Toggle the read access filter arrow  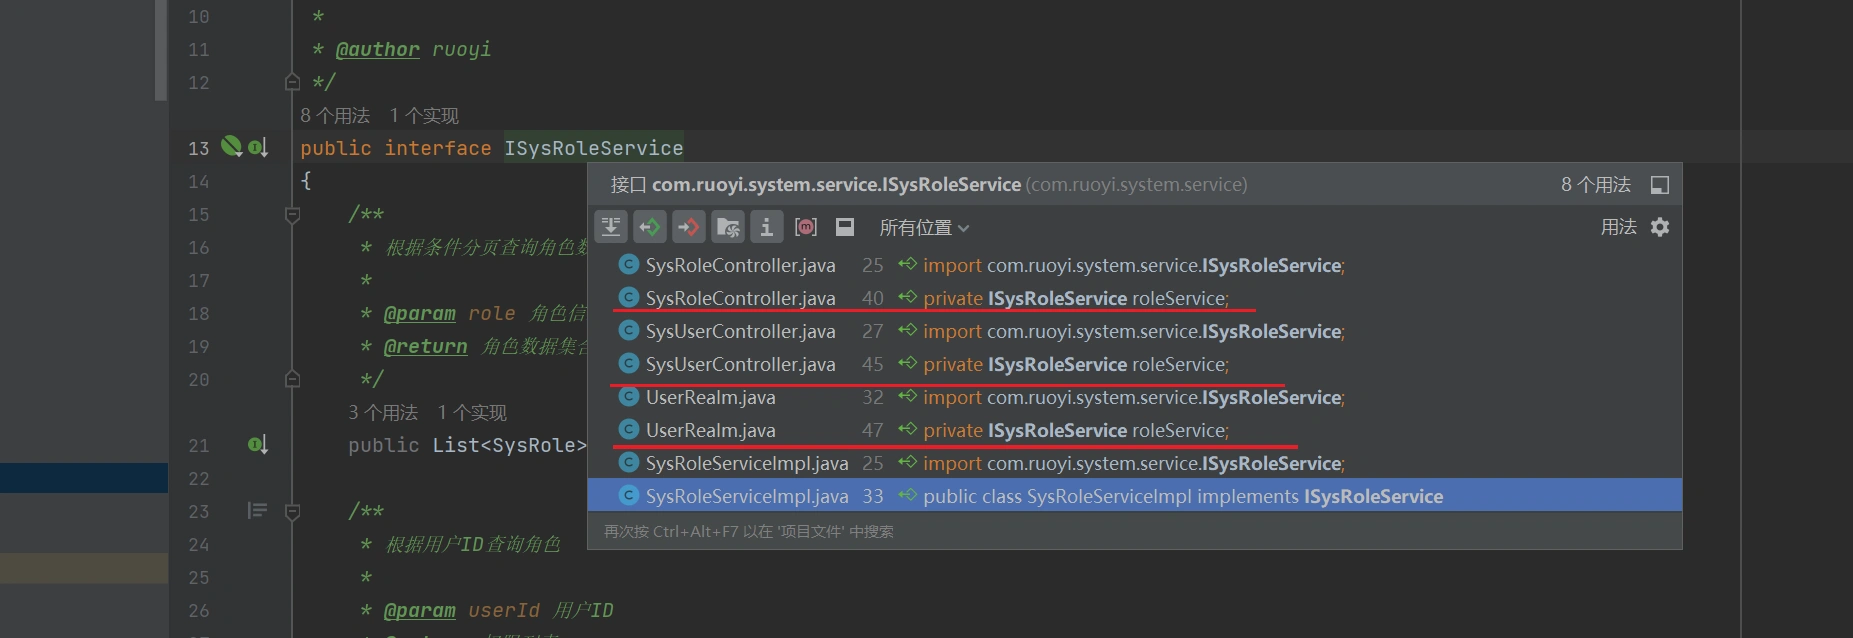pyautogui.click(x=650, y=227)
